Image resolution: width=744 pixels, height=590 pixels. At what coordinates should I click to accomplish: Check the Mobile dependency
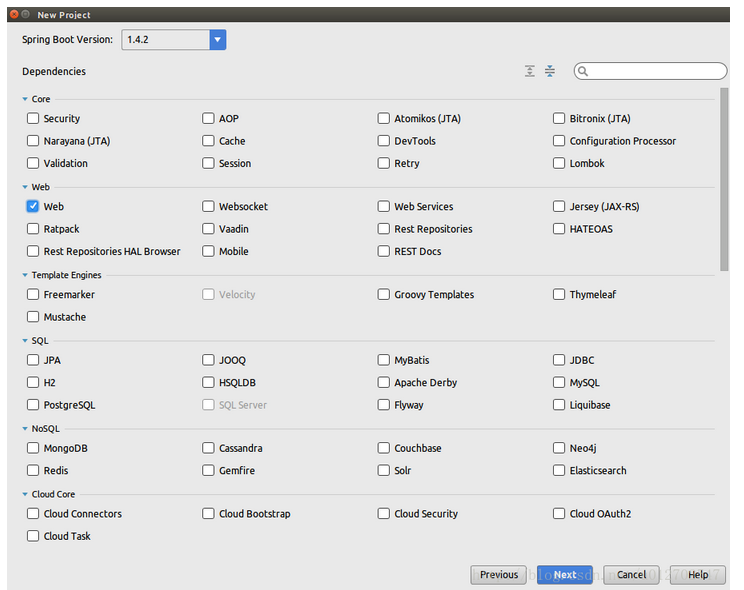(x=208, y=251)
